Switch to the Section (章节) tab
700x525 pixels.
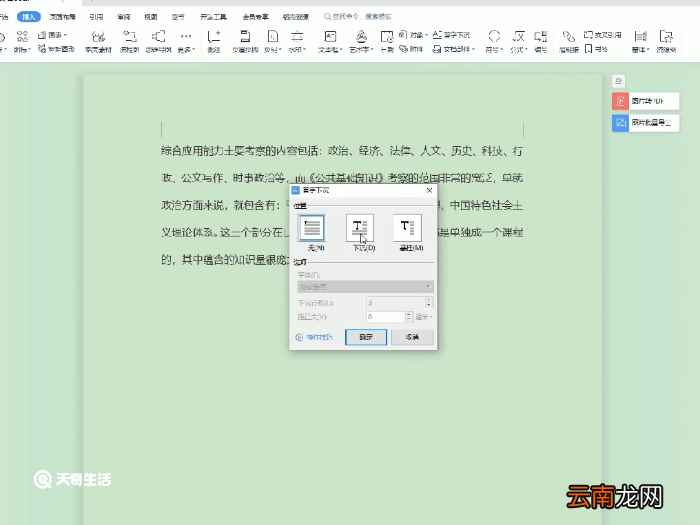click(178, 17)
